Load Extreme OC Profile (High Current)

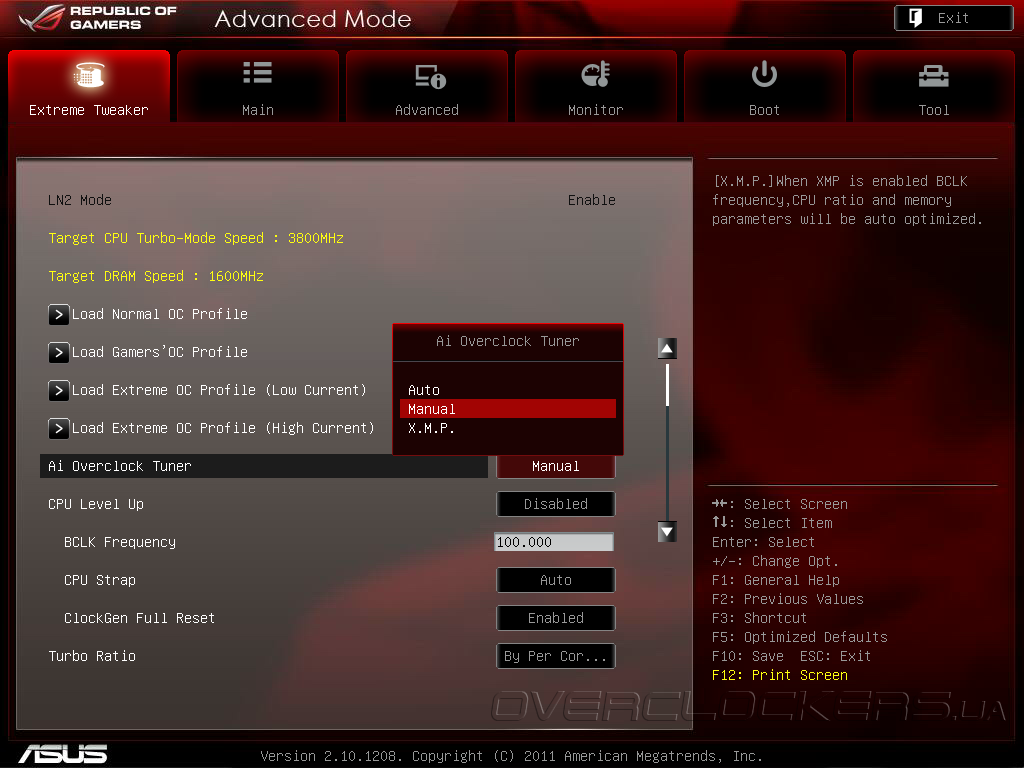[x=223, y=428]
